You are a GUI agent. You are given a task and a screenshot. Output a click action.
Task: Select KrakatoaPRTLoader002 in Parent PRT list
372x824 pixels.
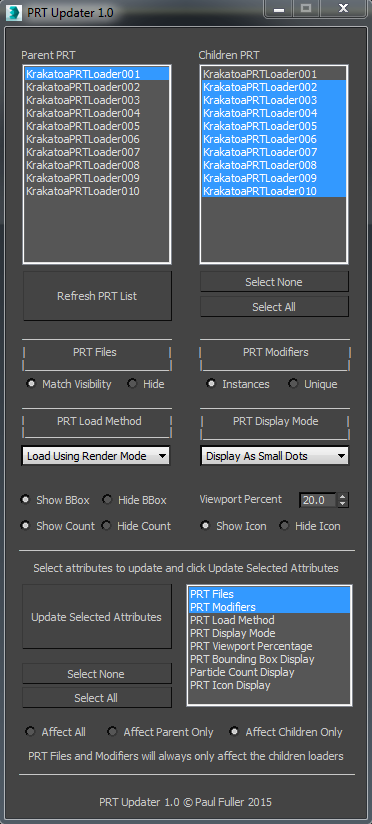[97, 87]
